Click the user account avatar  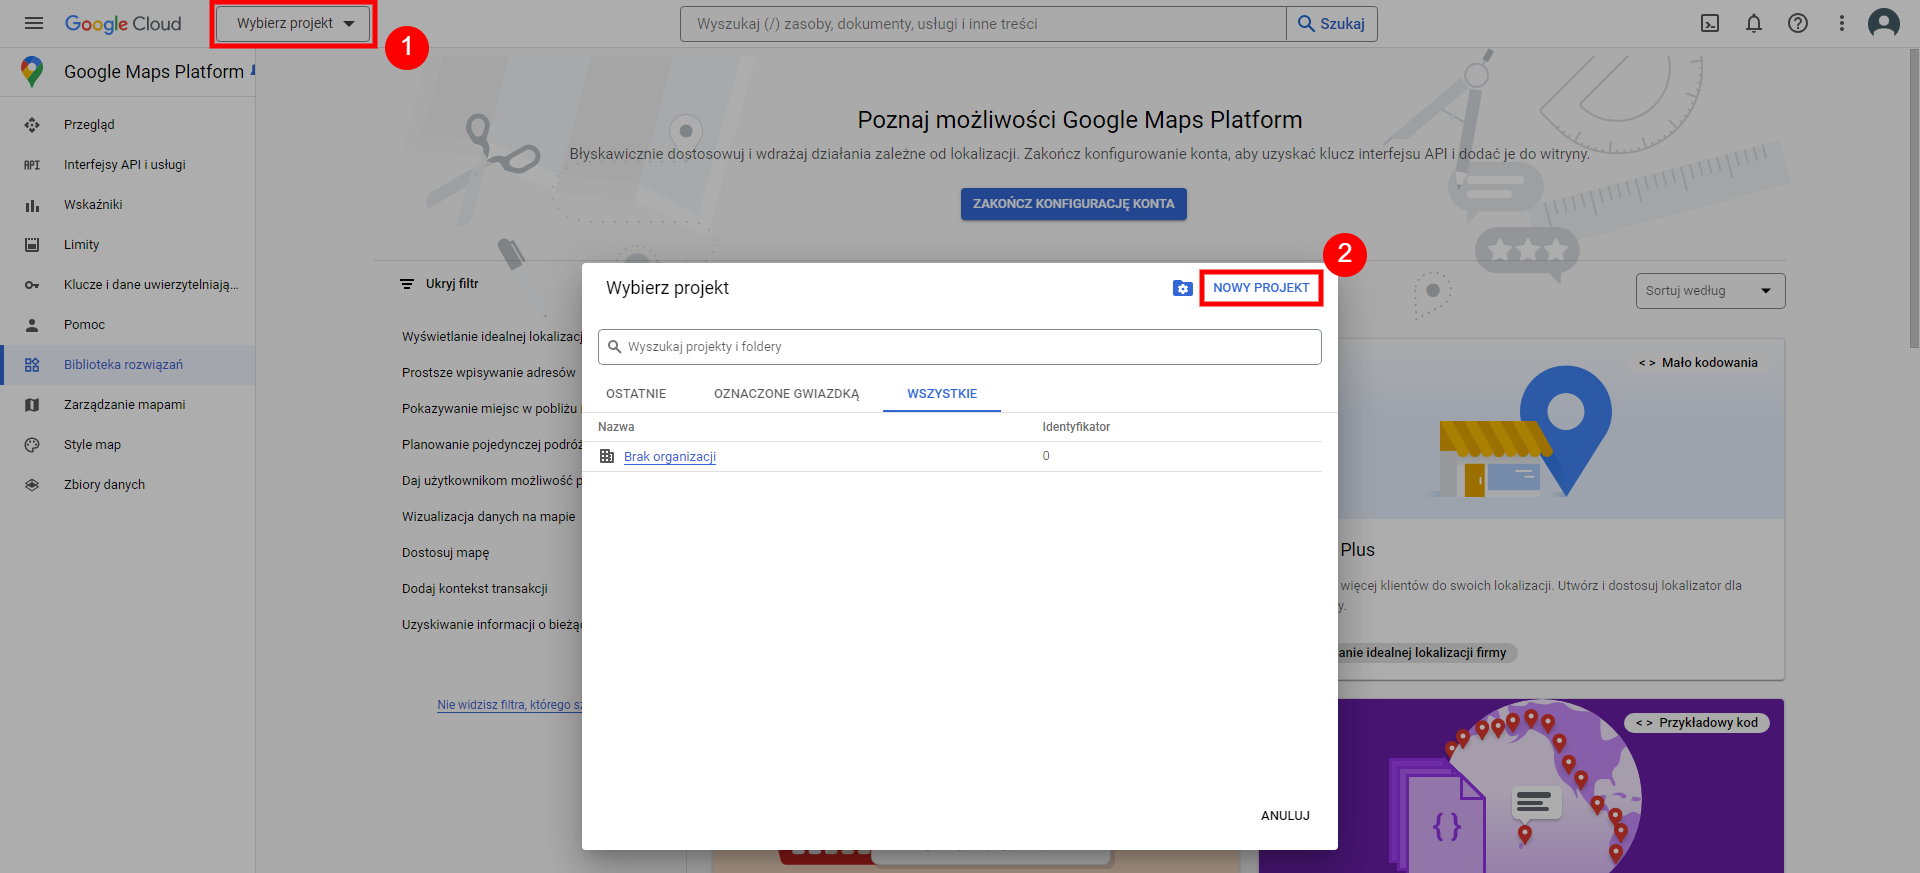1884,23
